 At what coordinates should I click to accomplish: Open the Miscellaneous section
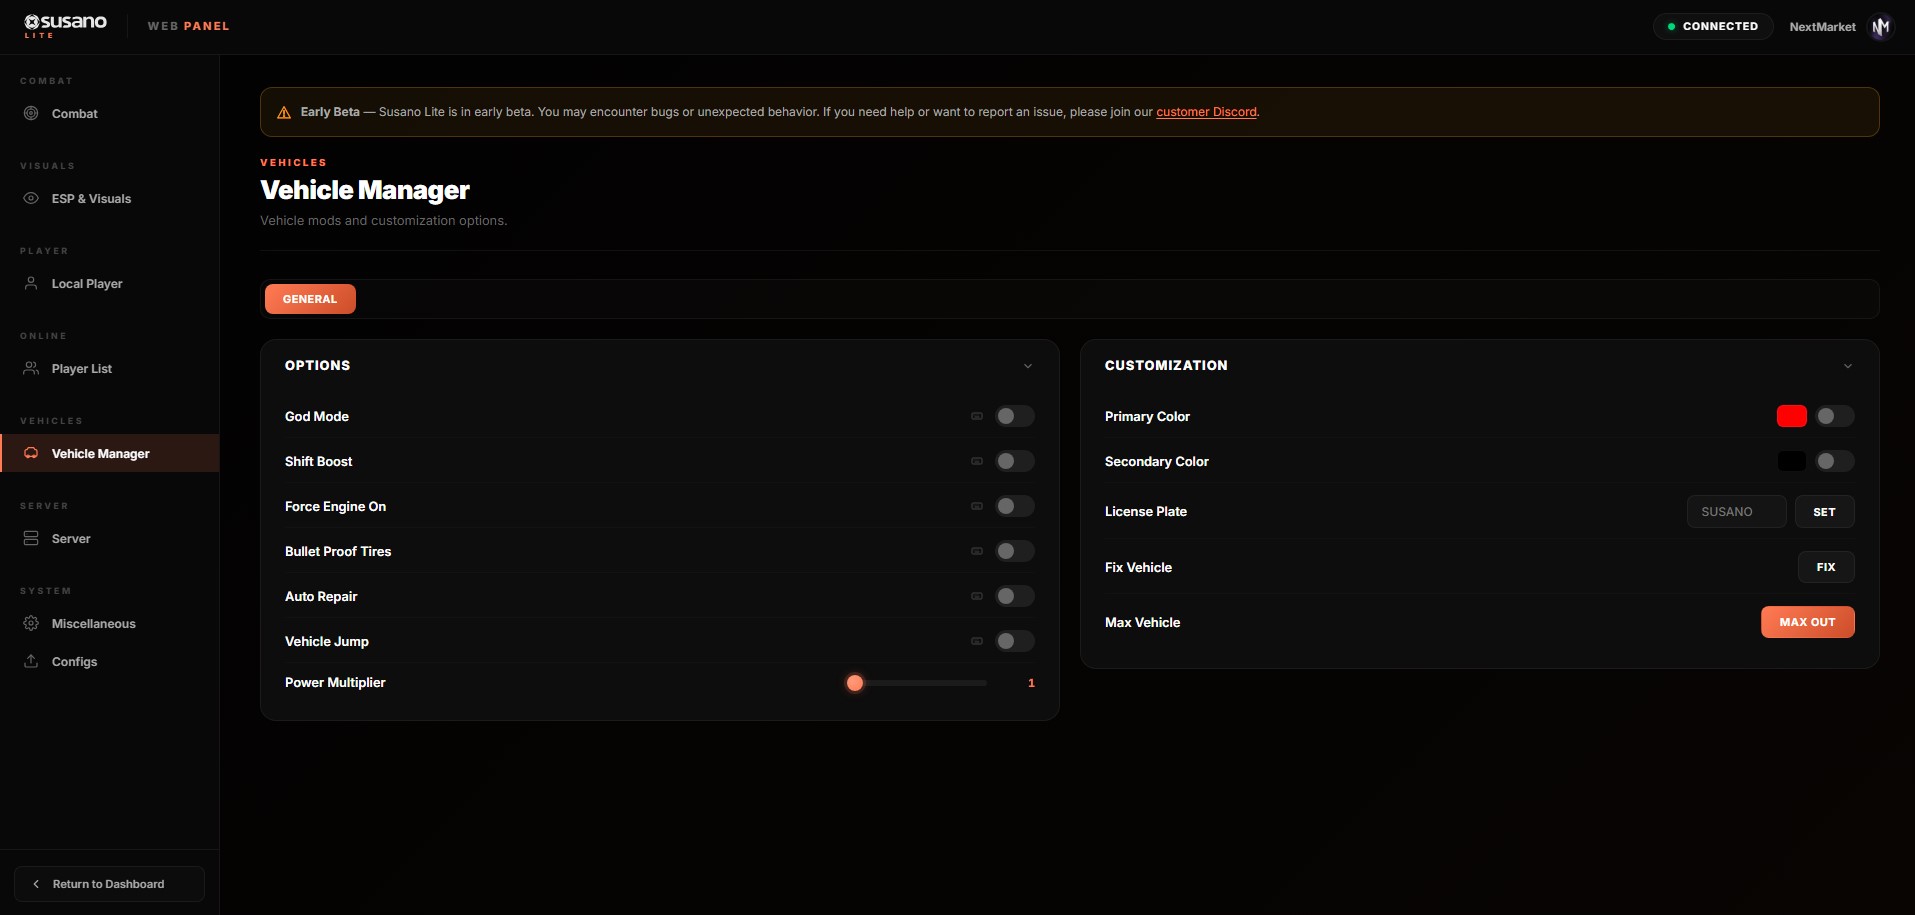[x=110, y=623]
